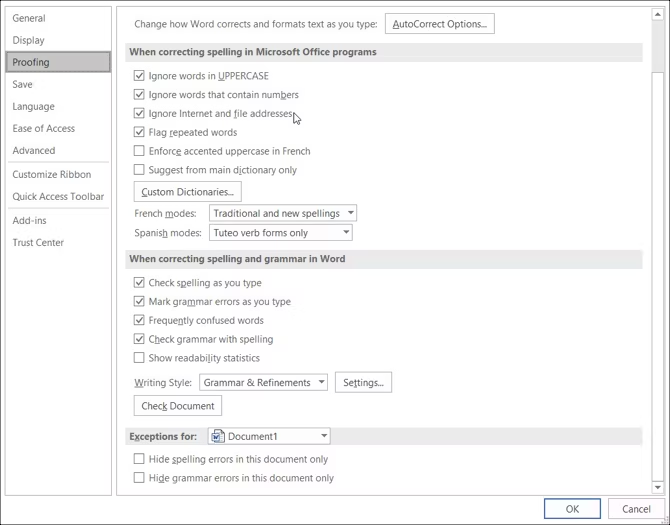
Task: Expand the French modes dropdown
Action: tap(283, 213)
